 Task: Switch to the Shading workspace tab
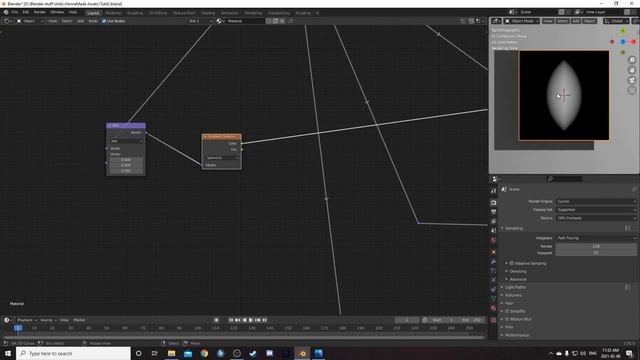(x=208, y=13)
